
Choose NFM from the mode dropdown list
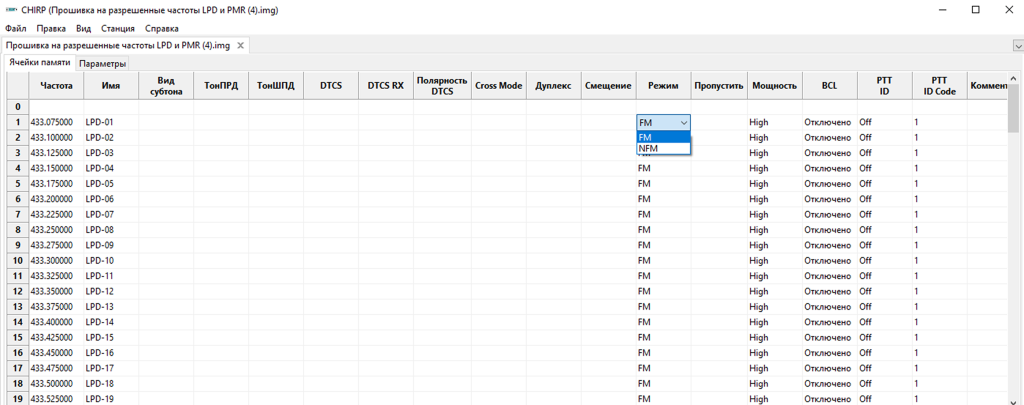tap(662, 149)
